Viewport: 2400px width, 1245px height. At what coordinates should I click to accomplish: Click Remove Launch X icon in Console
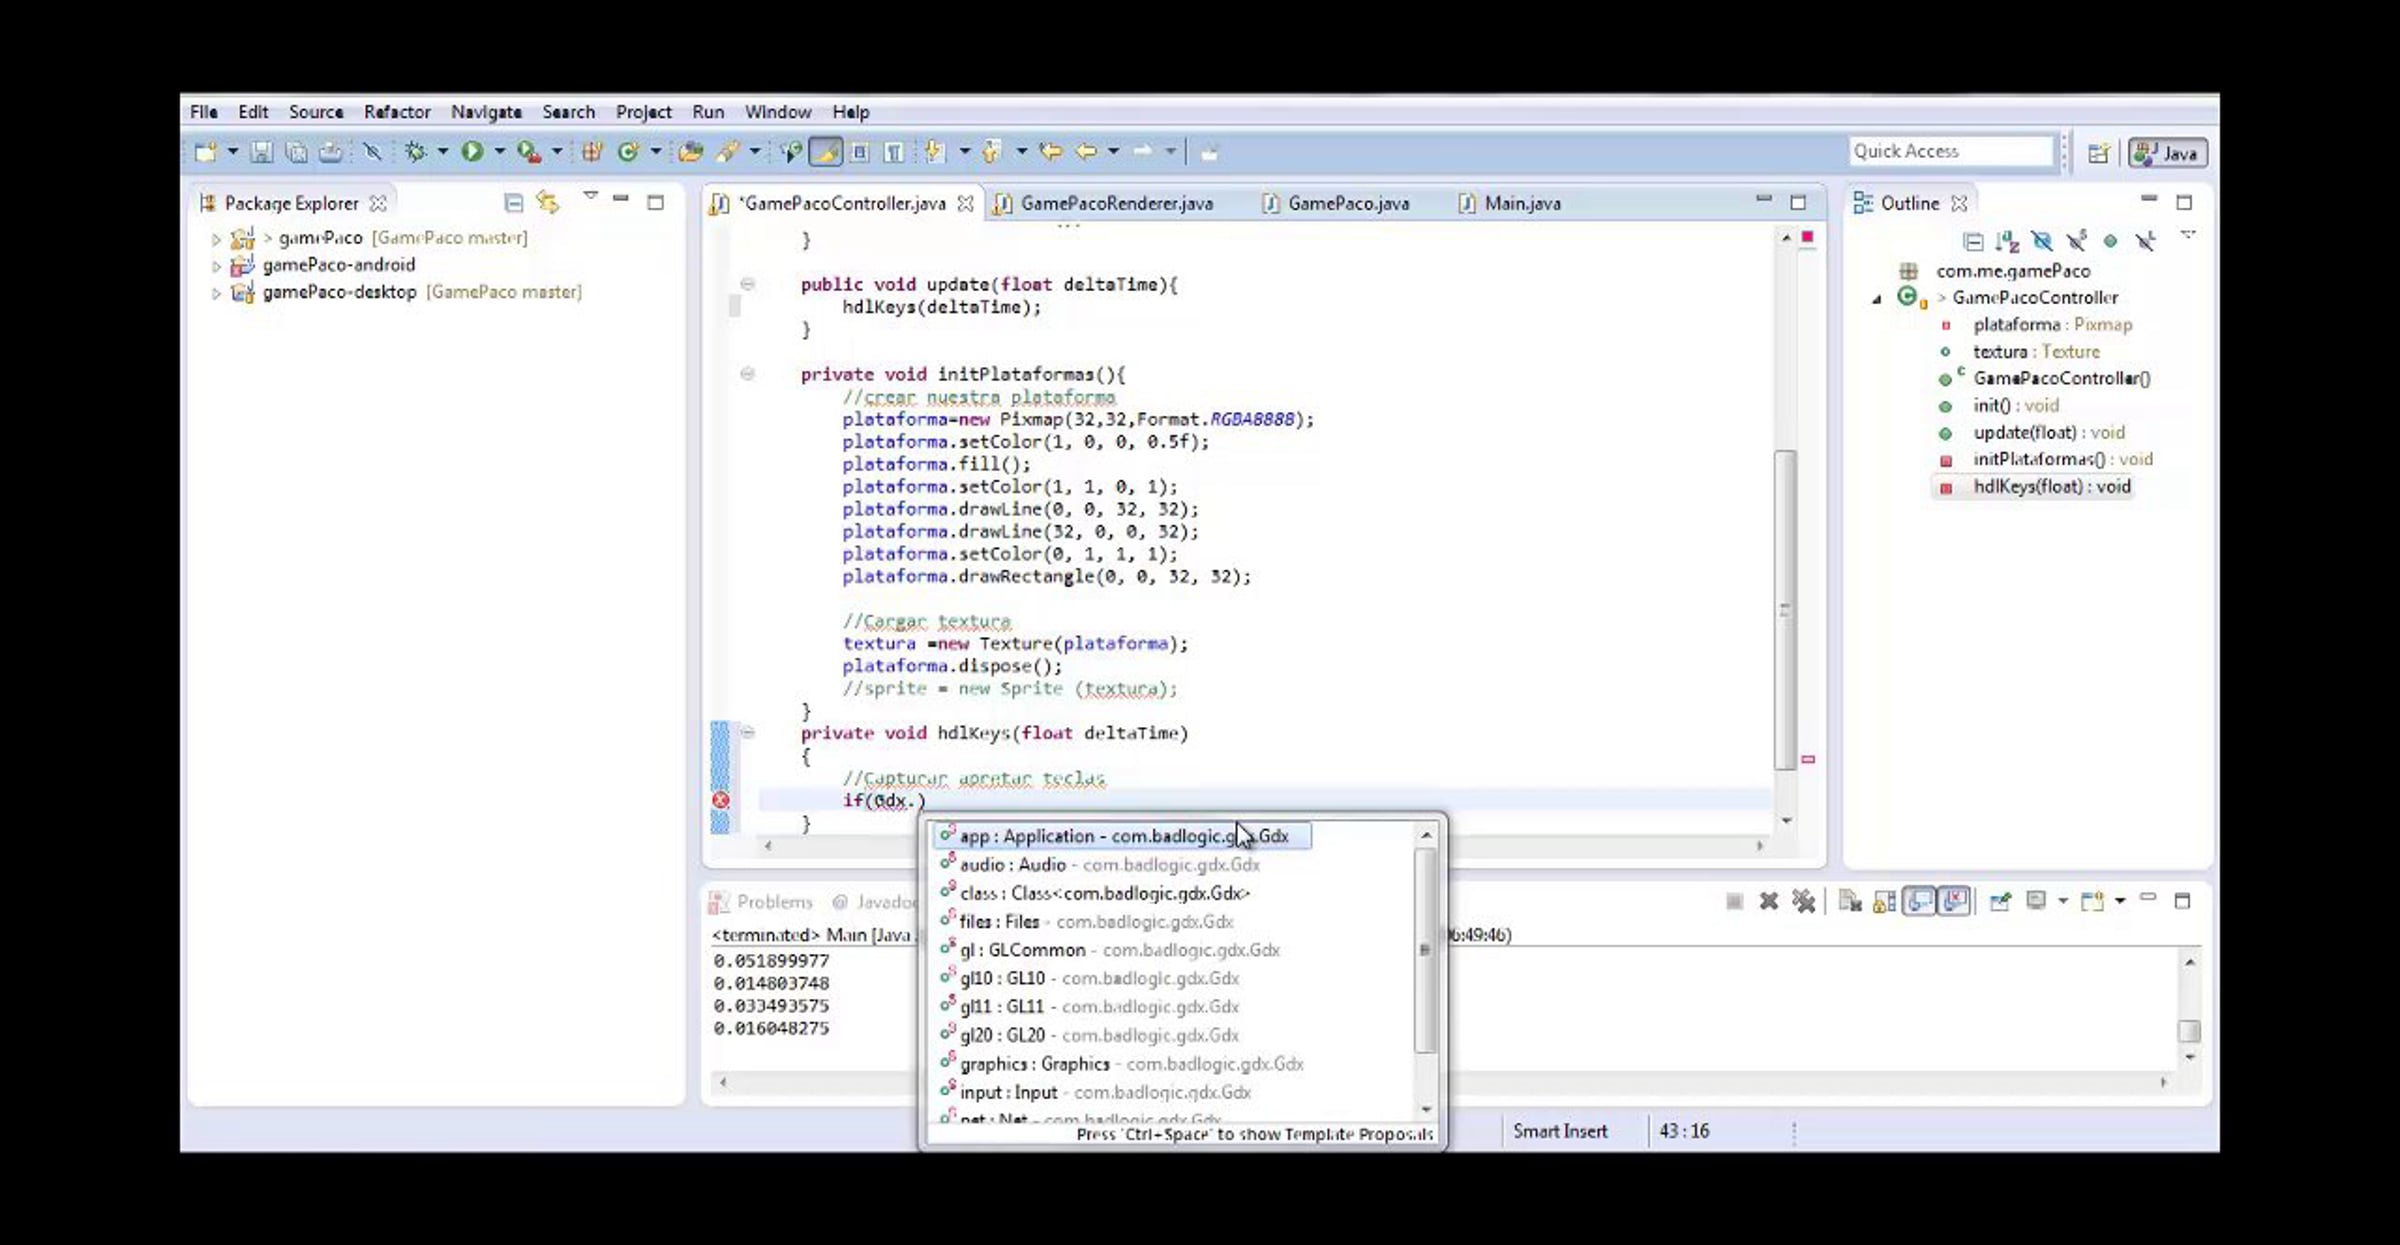[x=1768, y=901]
